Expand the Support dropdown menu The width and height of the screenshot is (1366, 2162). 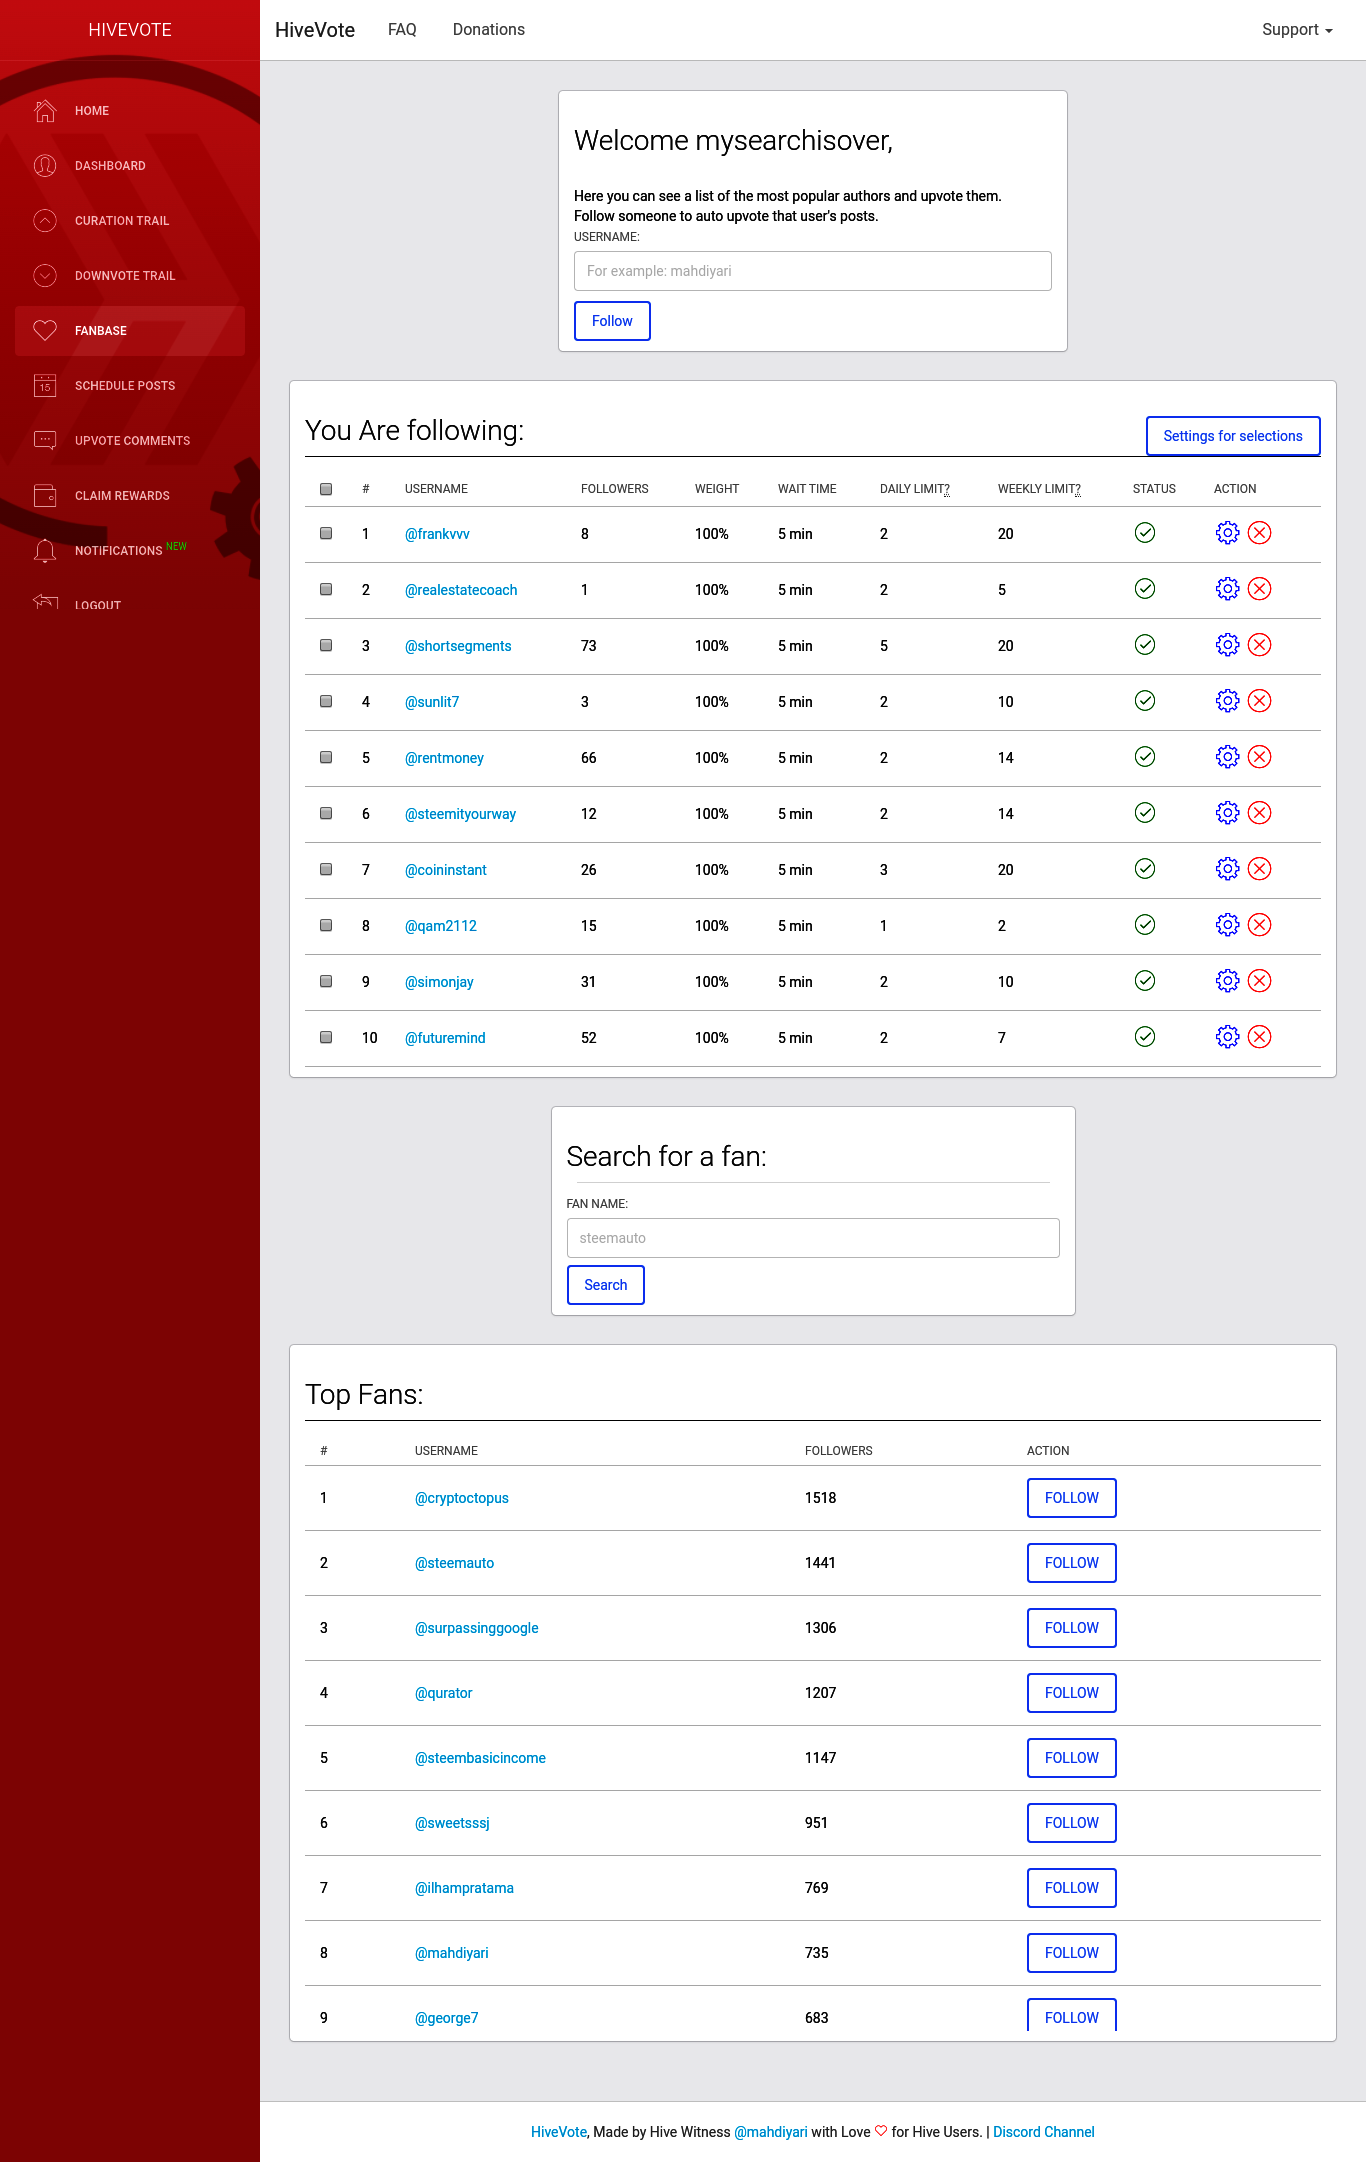[1297, 30]
